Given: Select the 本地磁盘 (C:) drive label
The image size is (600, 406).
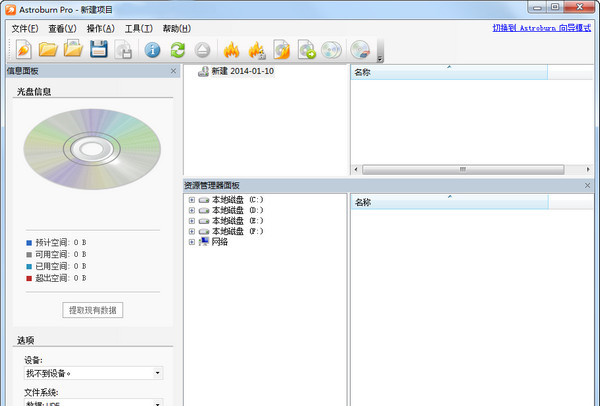Looking at the screenshot, I should pyautogui.click(x=238, y=200).
